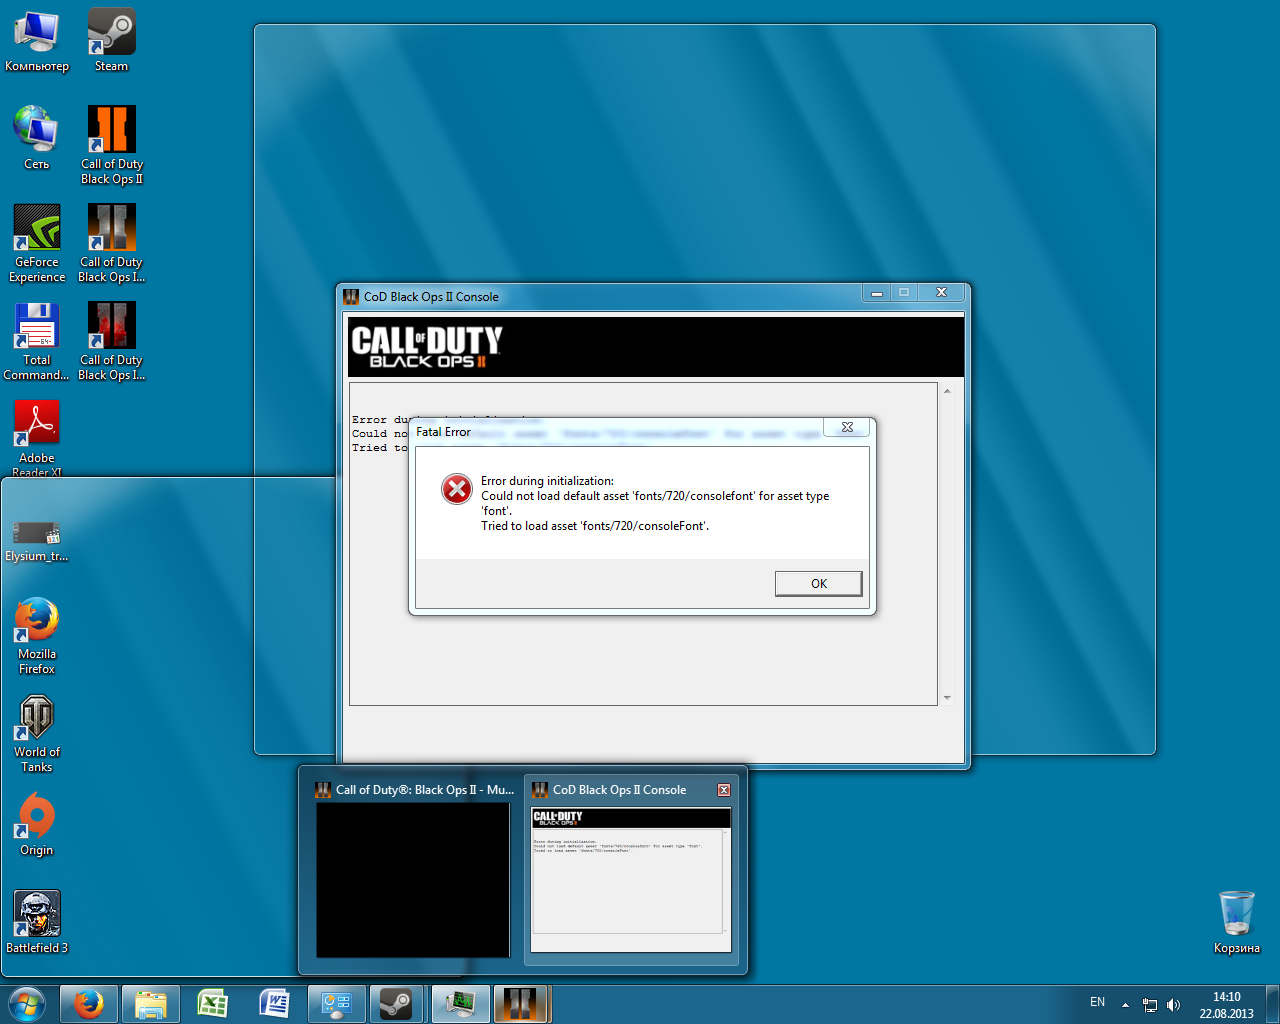Open the Компьютер desktop icon
1280x1024 pixels.
37,42
